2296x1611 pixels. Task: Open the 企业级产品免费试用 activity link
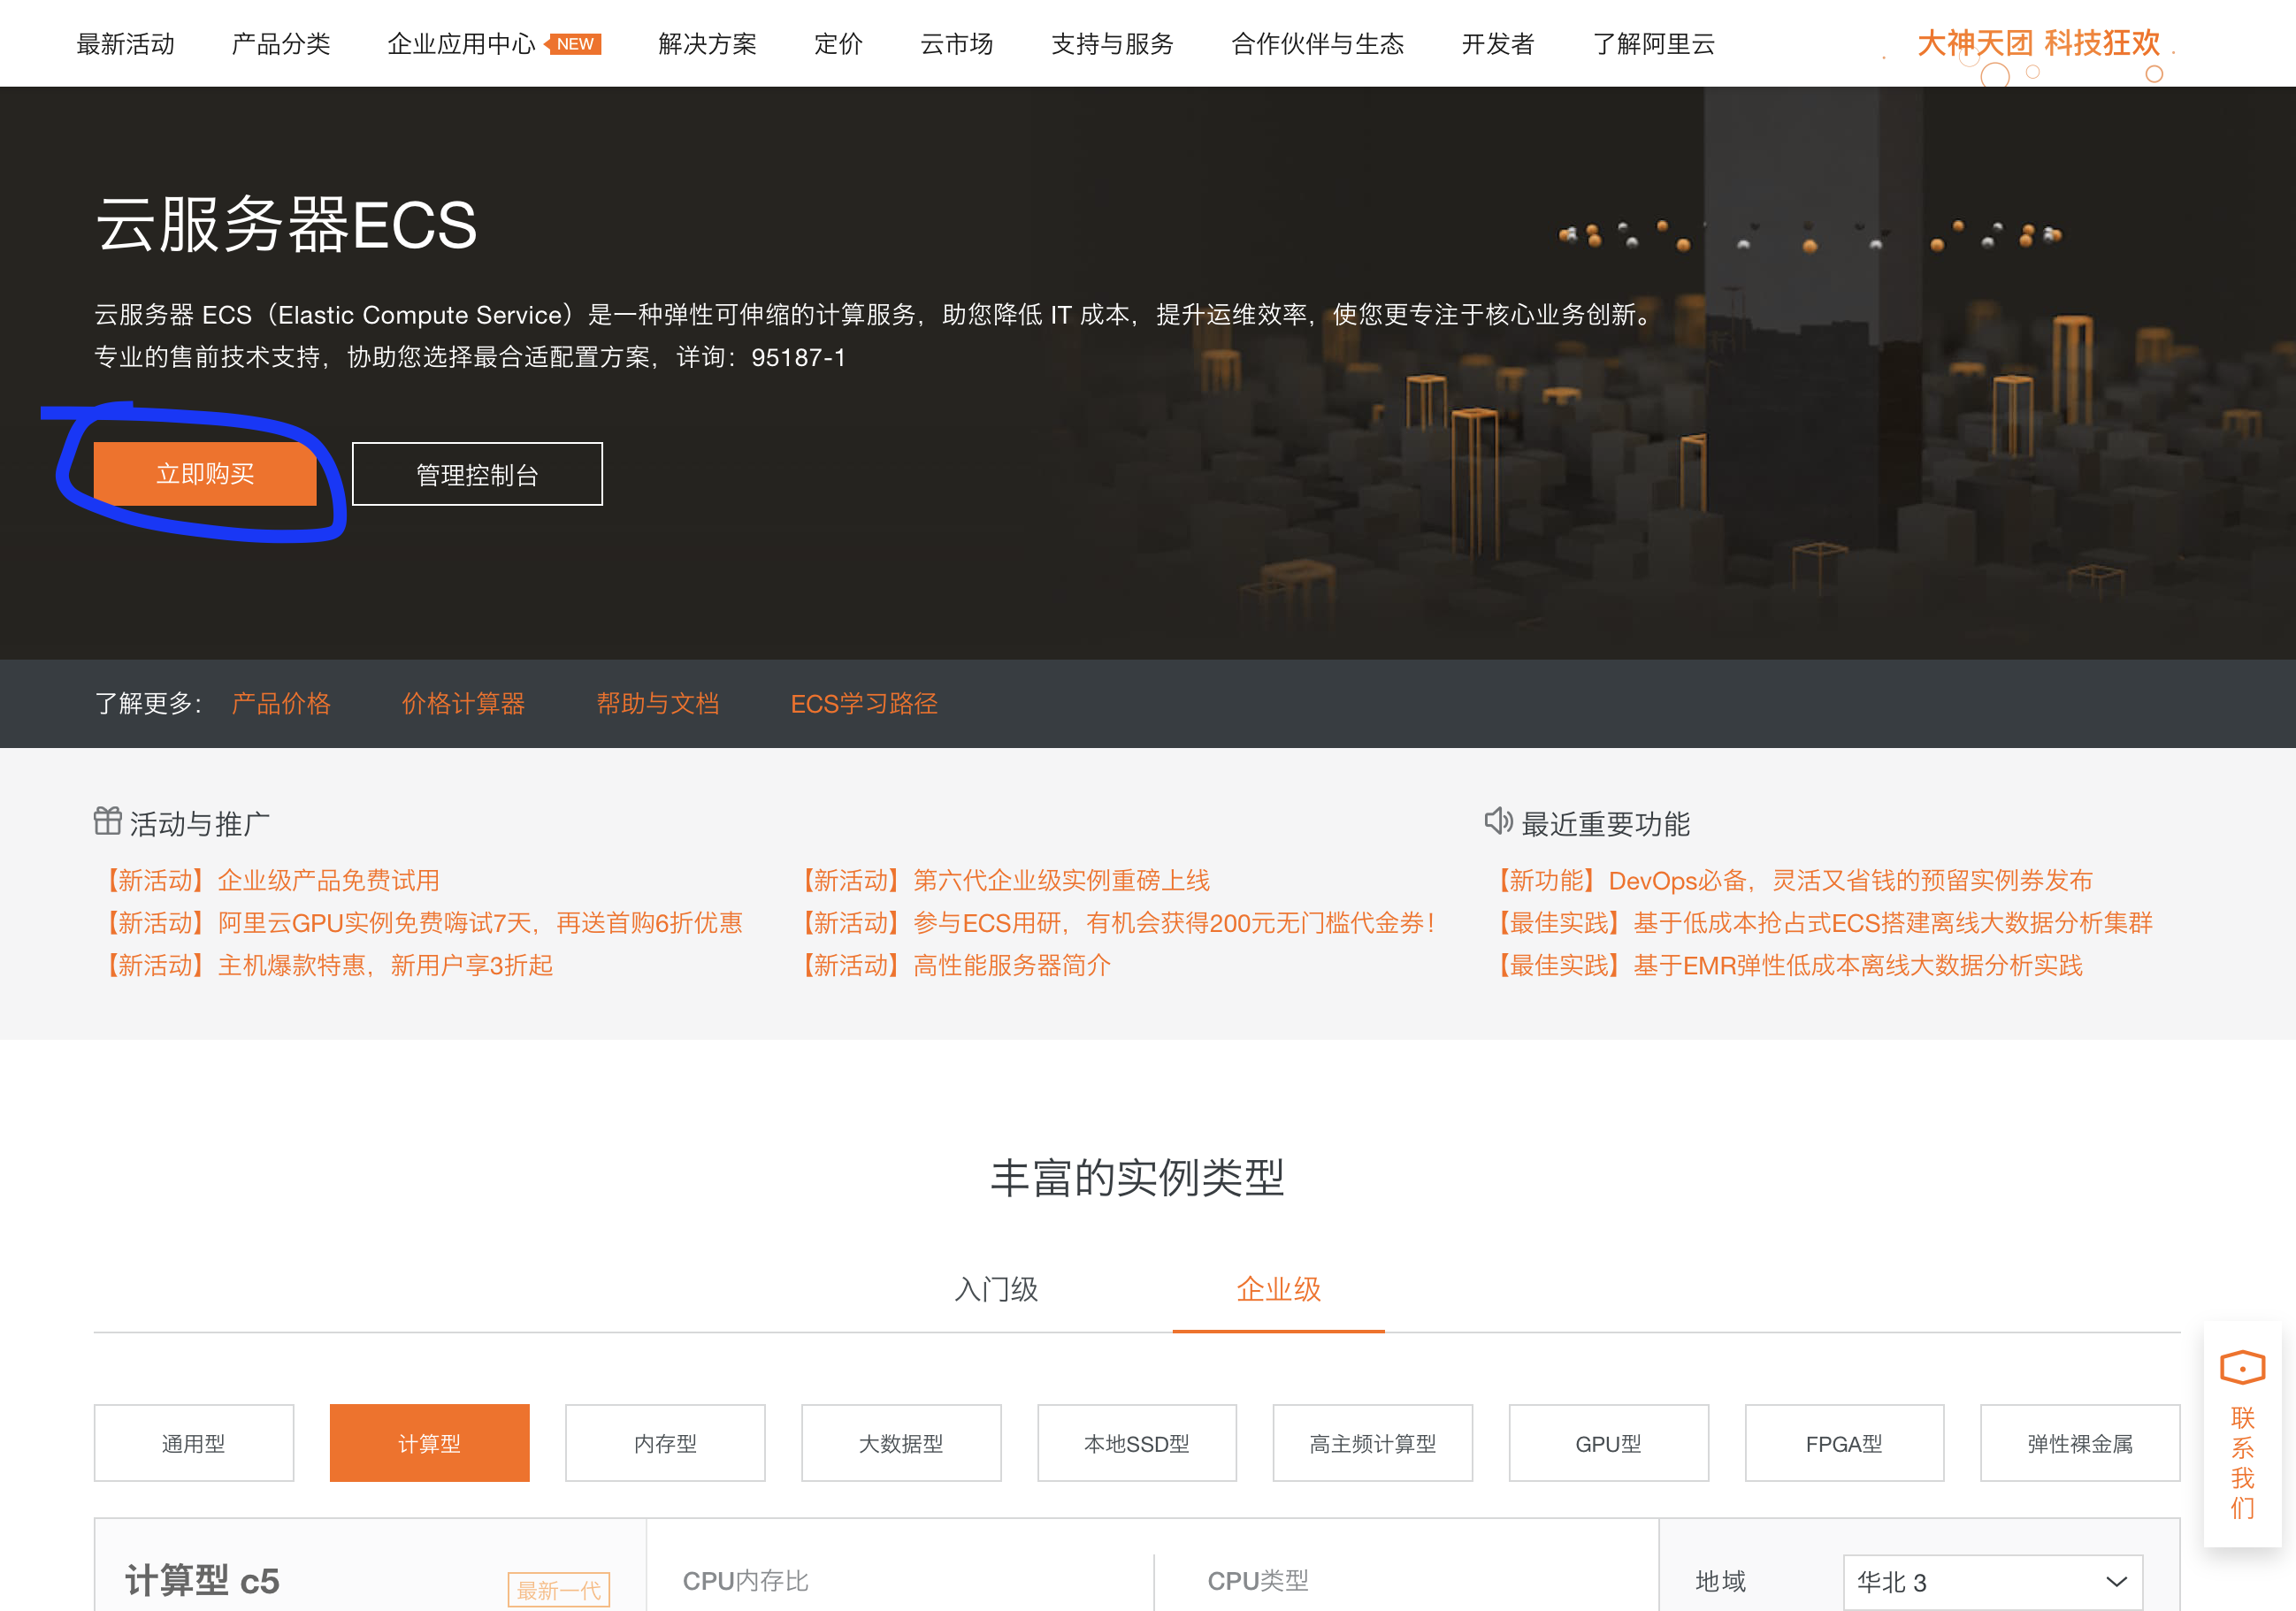pyautogui.click(x=274, y=880)
